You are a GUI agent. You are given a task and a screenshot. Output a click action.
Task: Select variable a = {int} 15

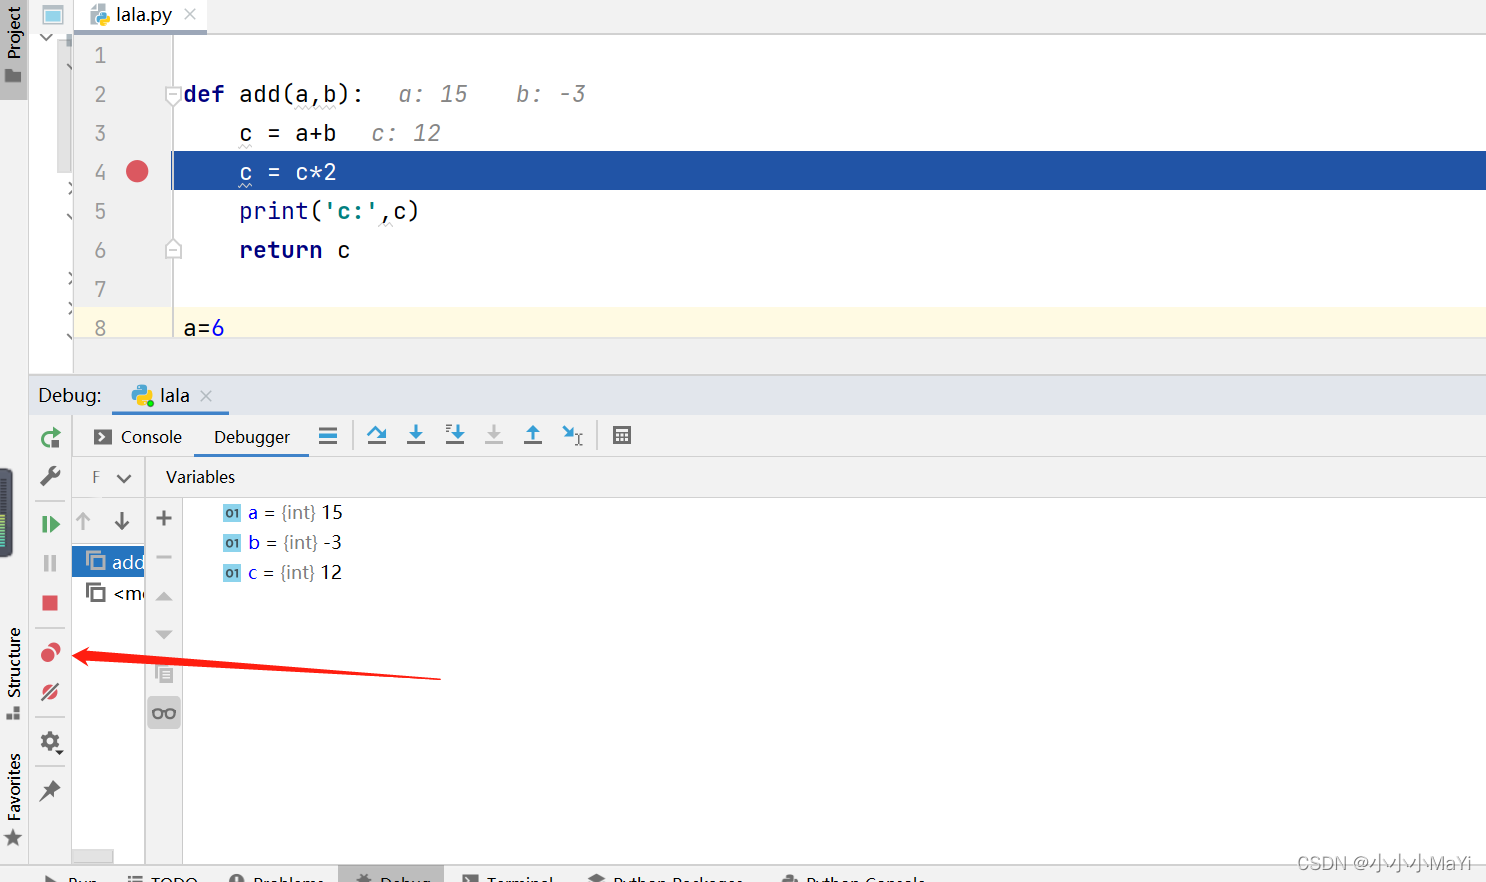(283, 513)
